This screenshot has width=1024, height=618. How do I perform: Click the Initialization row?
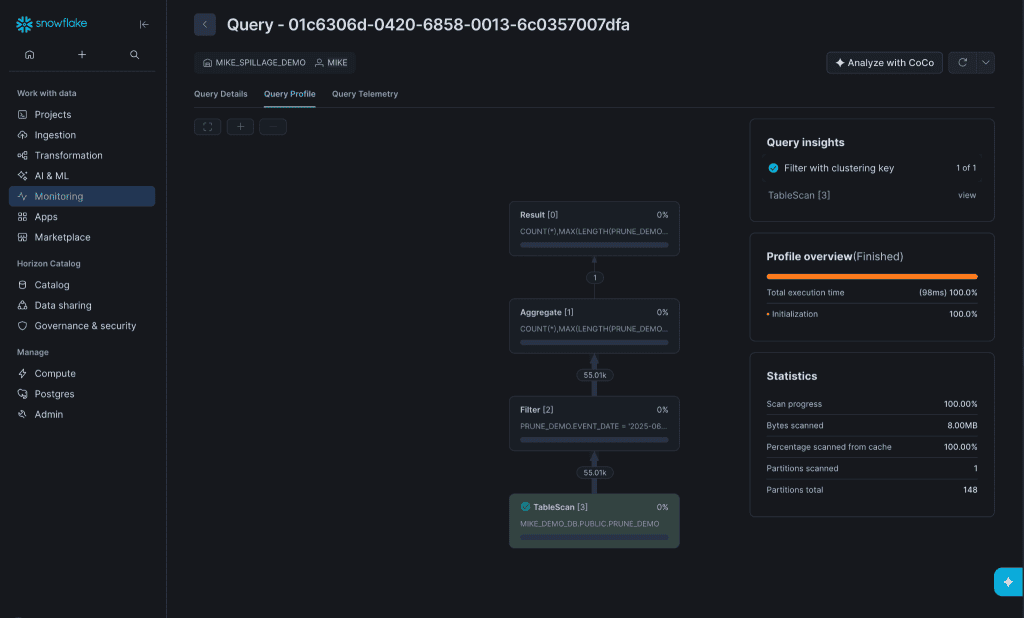[872, 314]
